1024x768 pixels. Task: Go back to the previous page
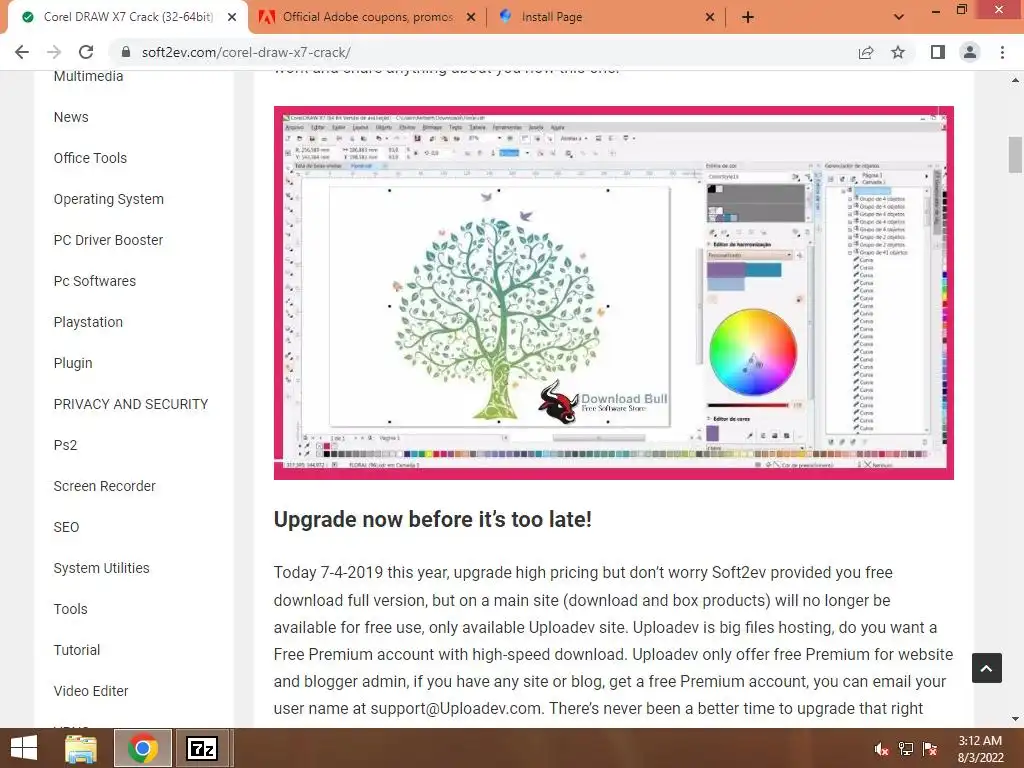(x=22, y=52)
